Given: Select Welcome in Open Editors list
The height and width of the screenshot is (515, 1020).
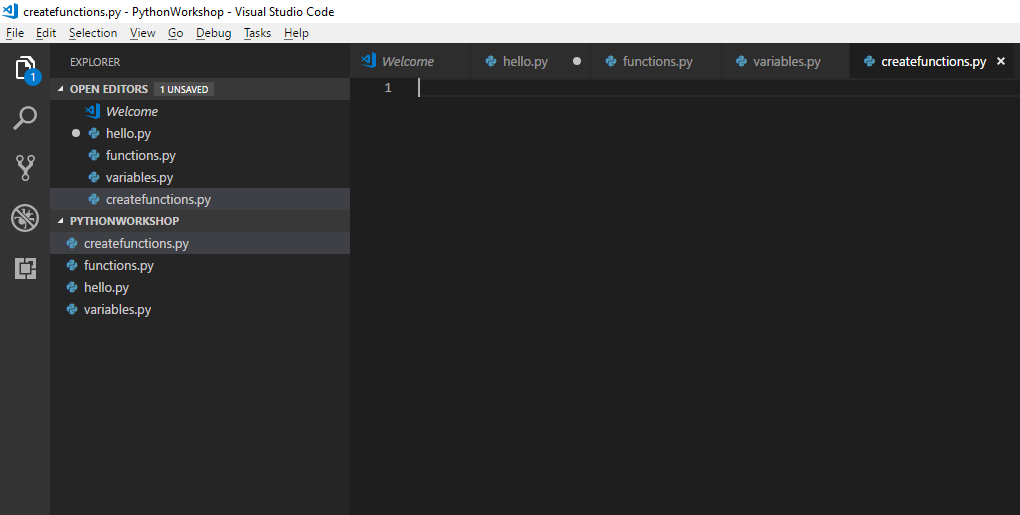Looking at the screenshot, I should tap(200, 111).
